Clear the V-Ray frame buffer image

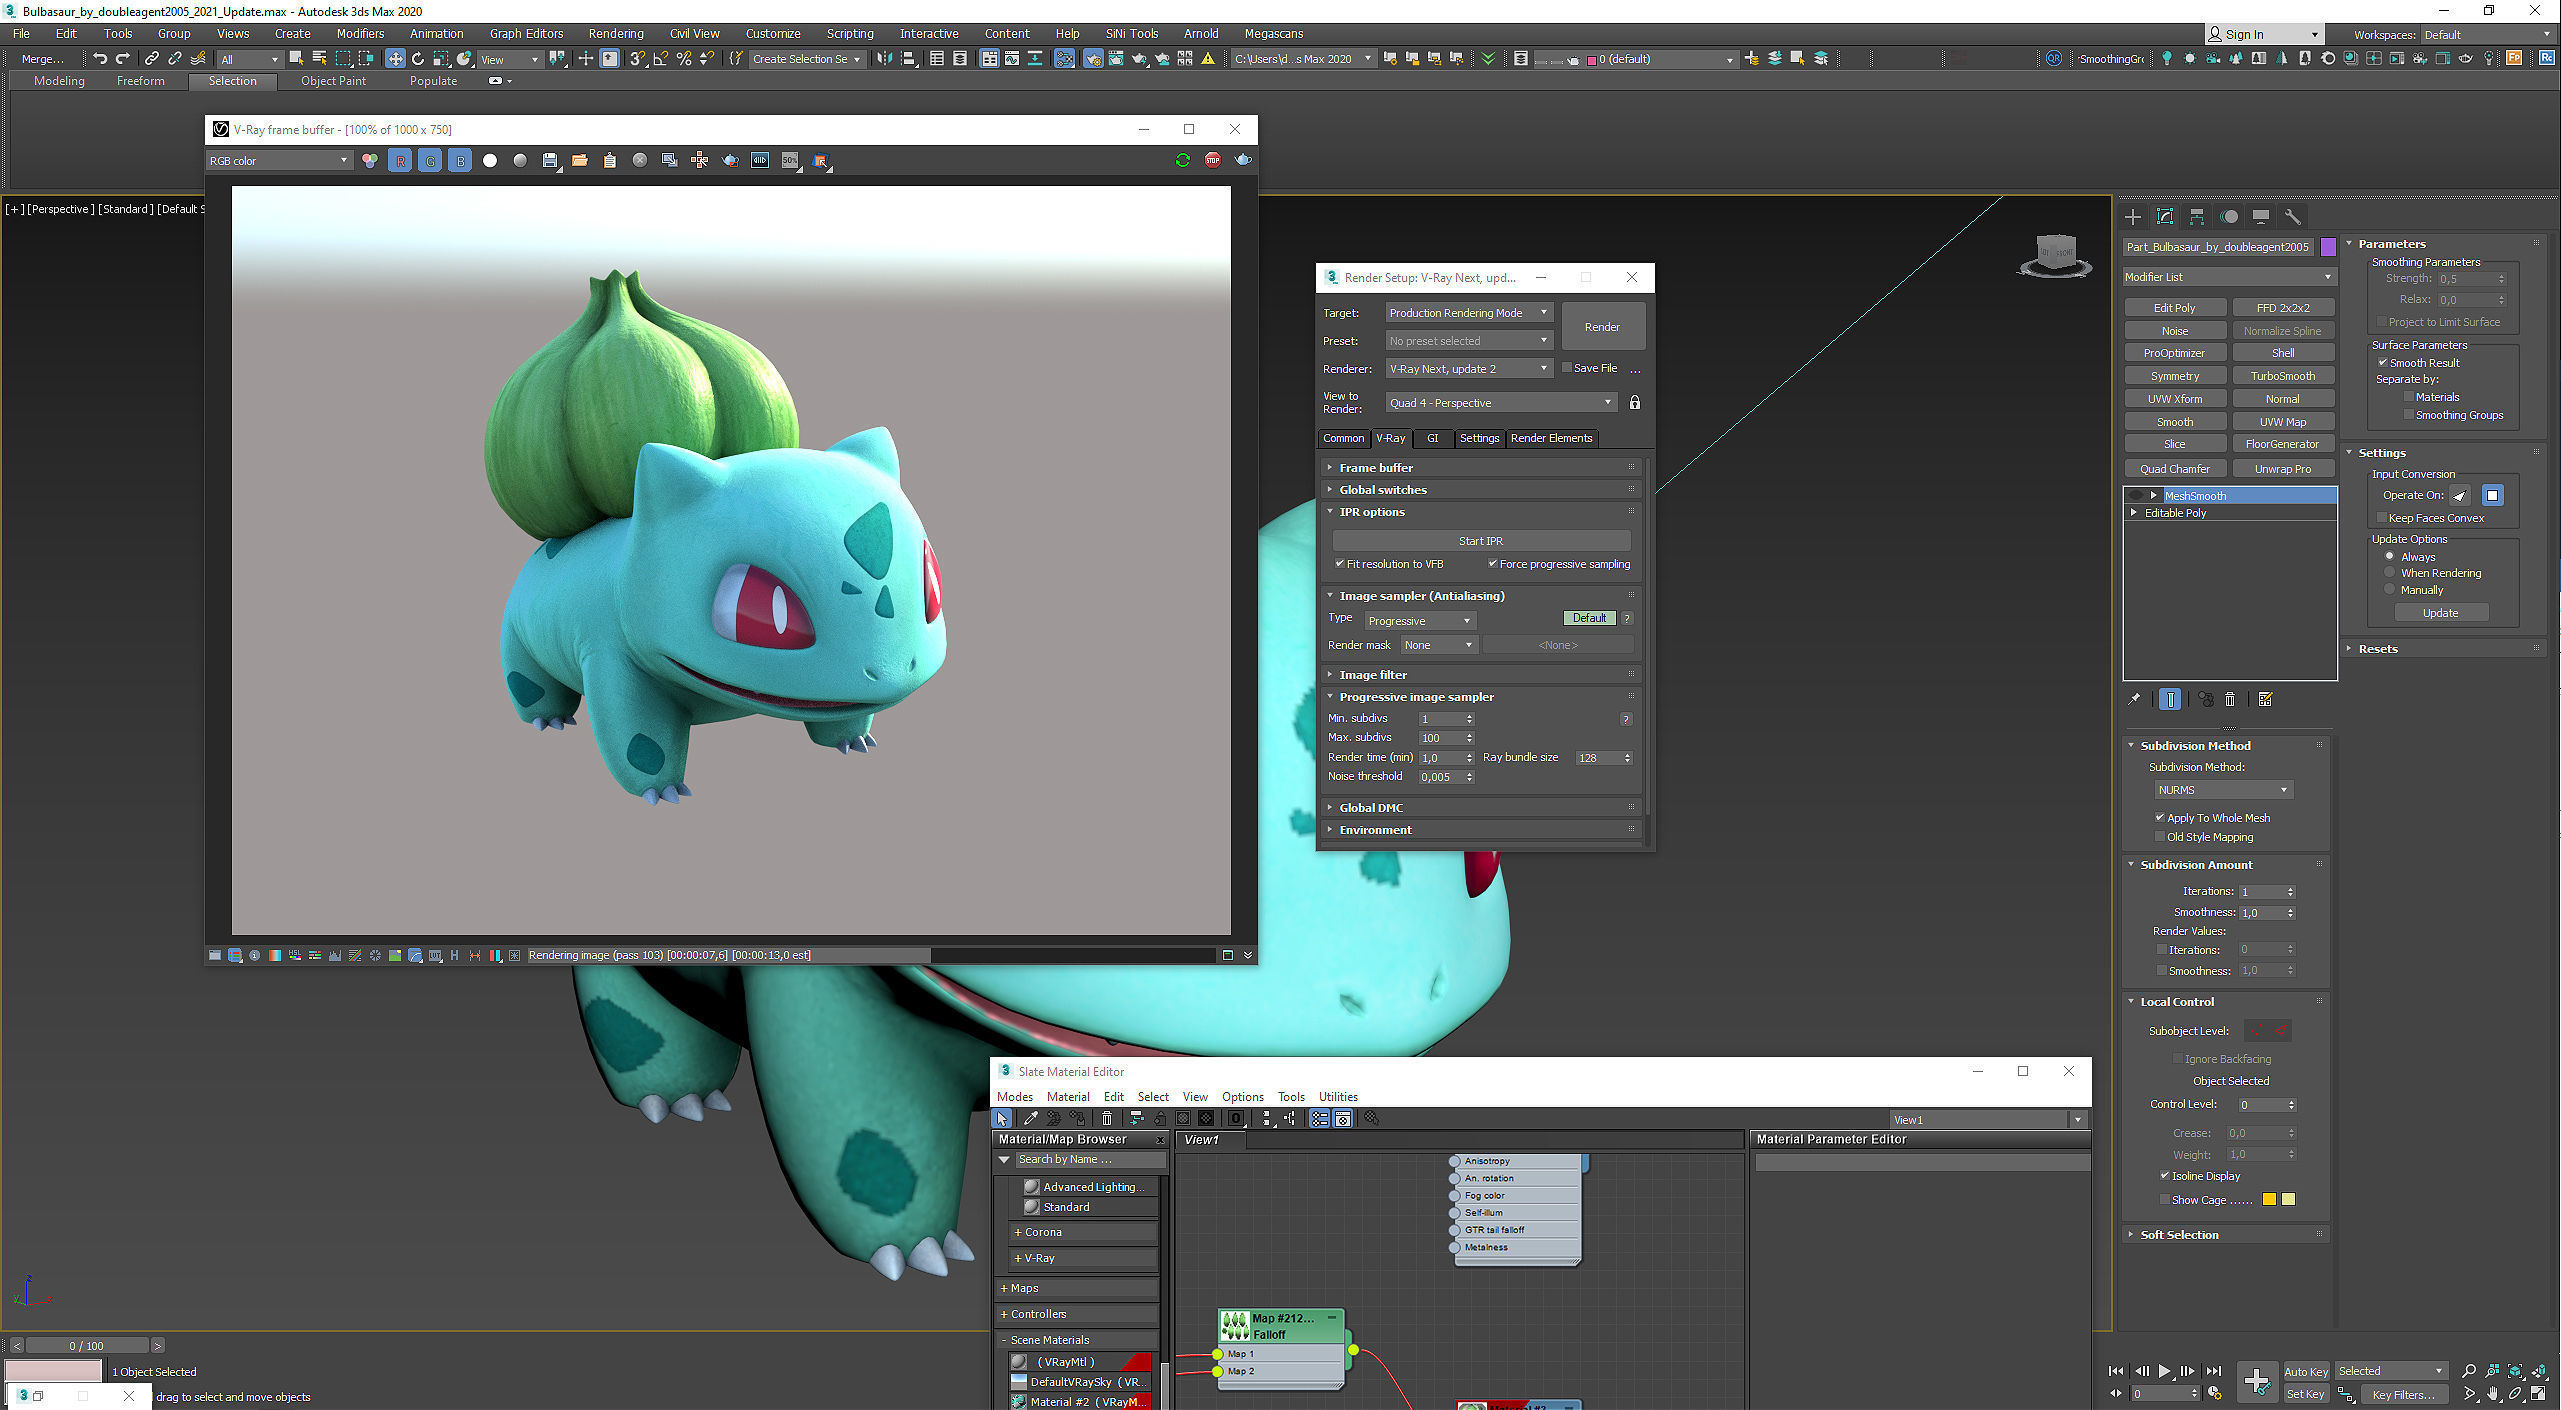[640, 161]
